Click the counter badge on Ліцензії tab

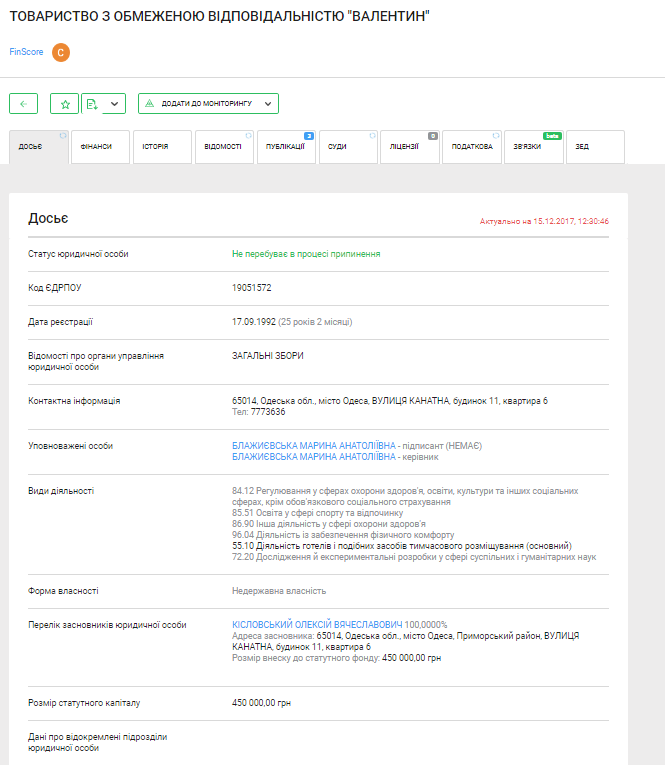pos(433,135)
